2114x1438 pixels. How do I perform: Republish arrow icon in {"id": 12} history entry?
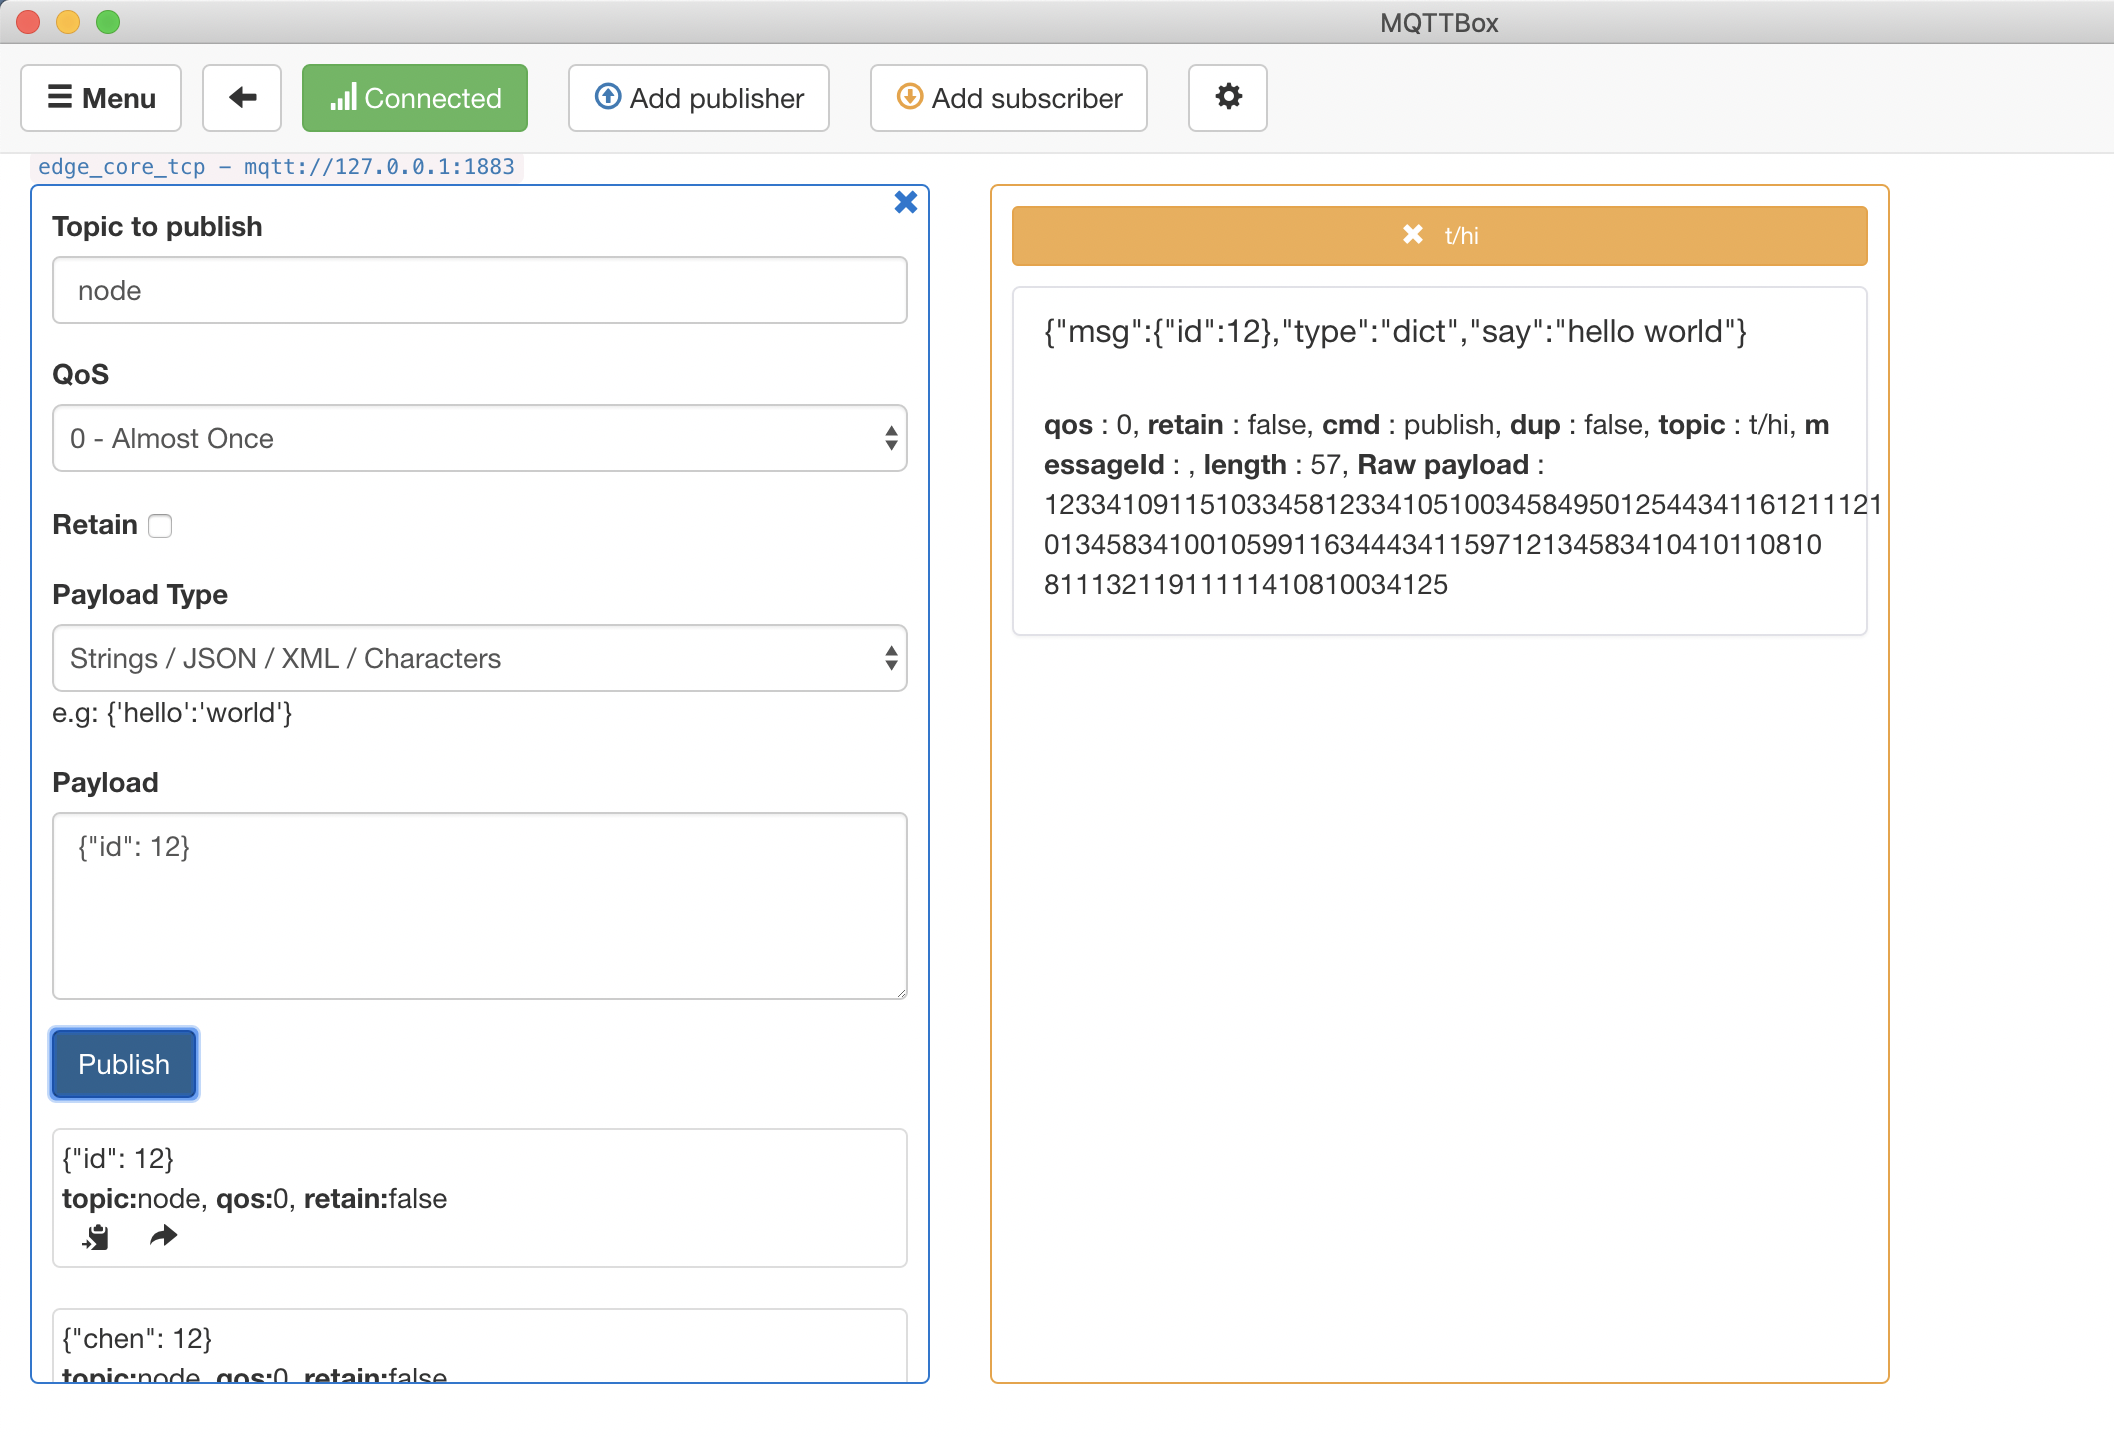(163, 1237)
